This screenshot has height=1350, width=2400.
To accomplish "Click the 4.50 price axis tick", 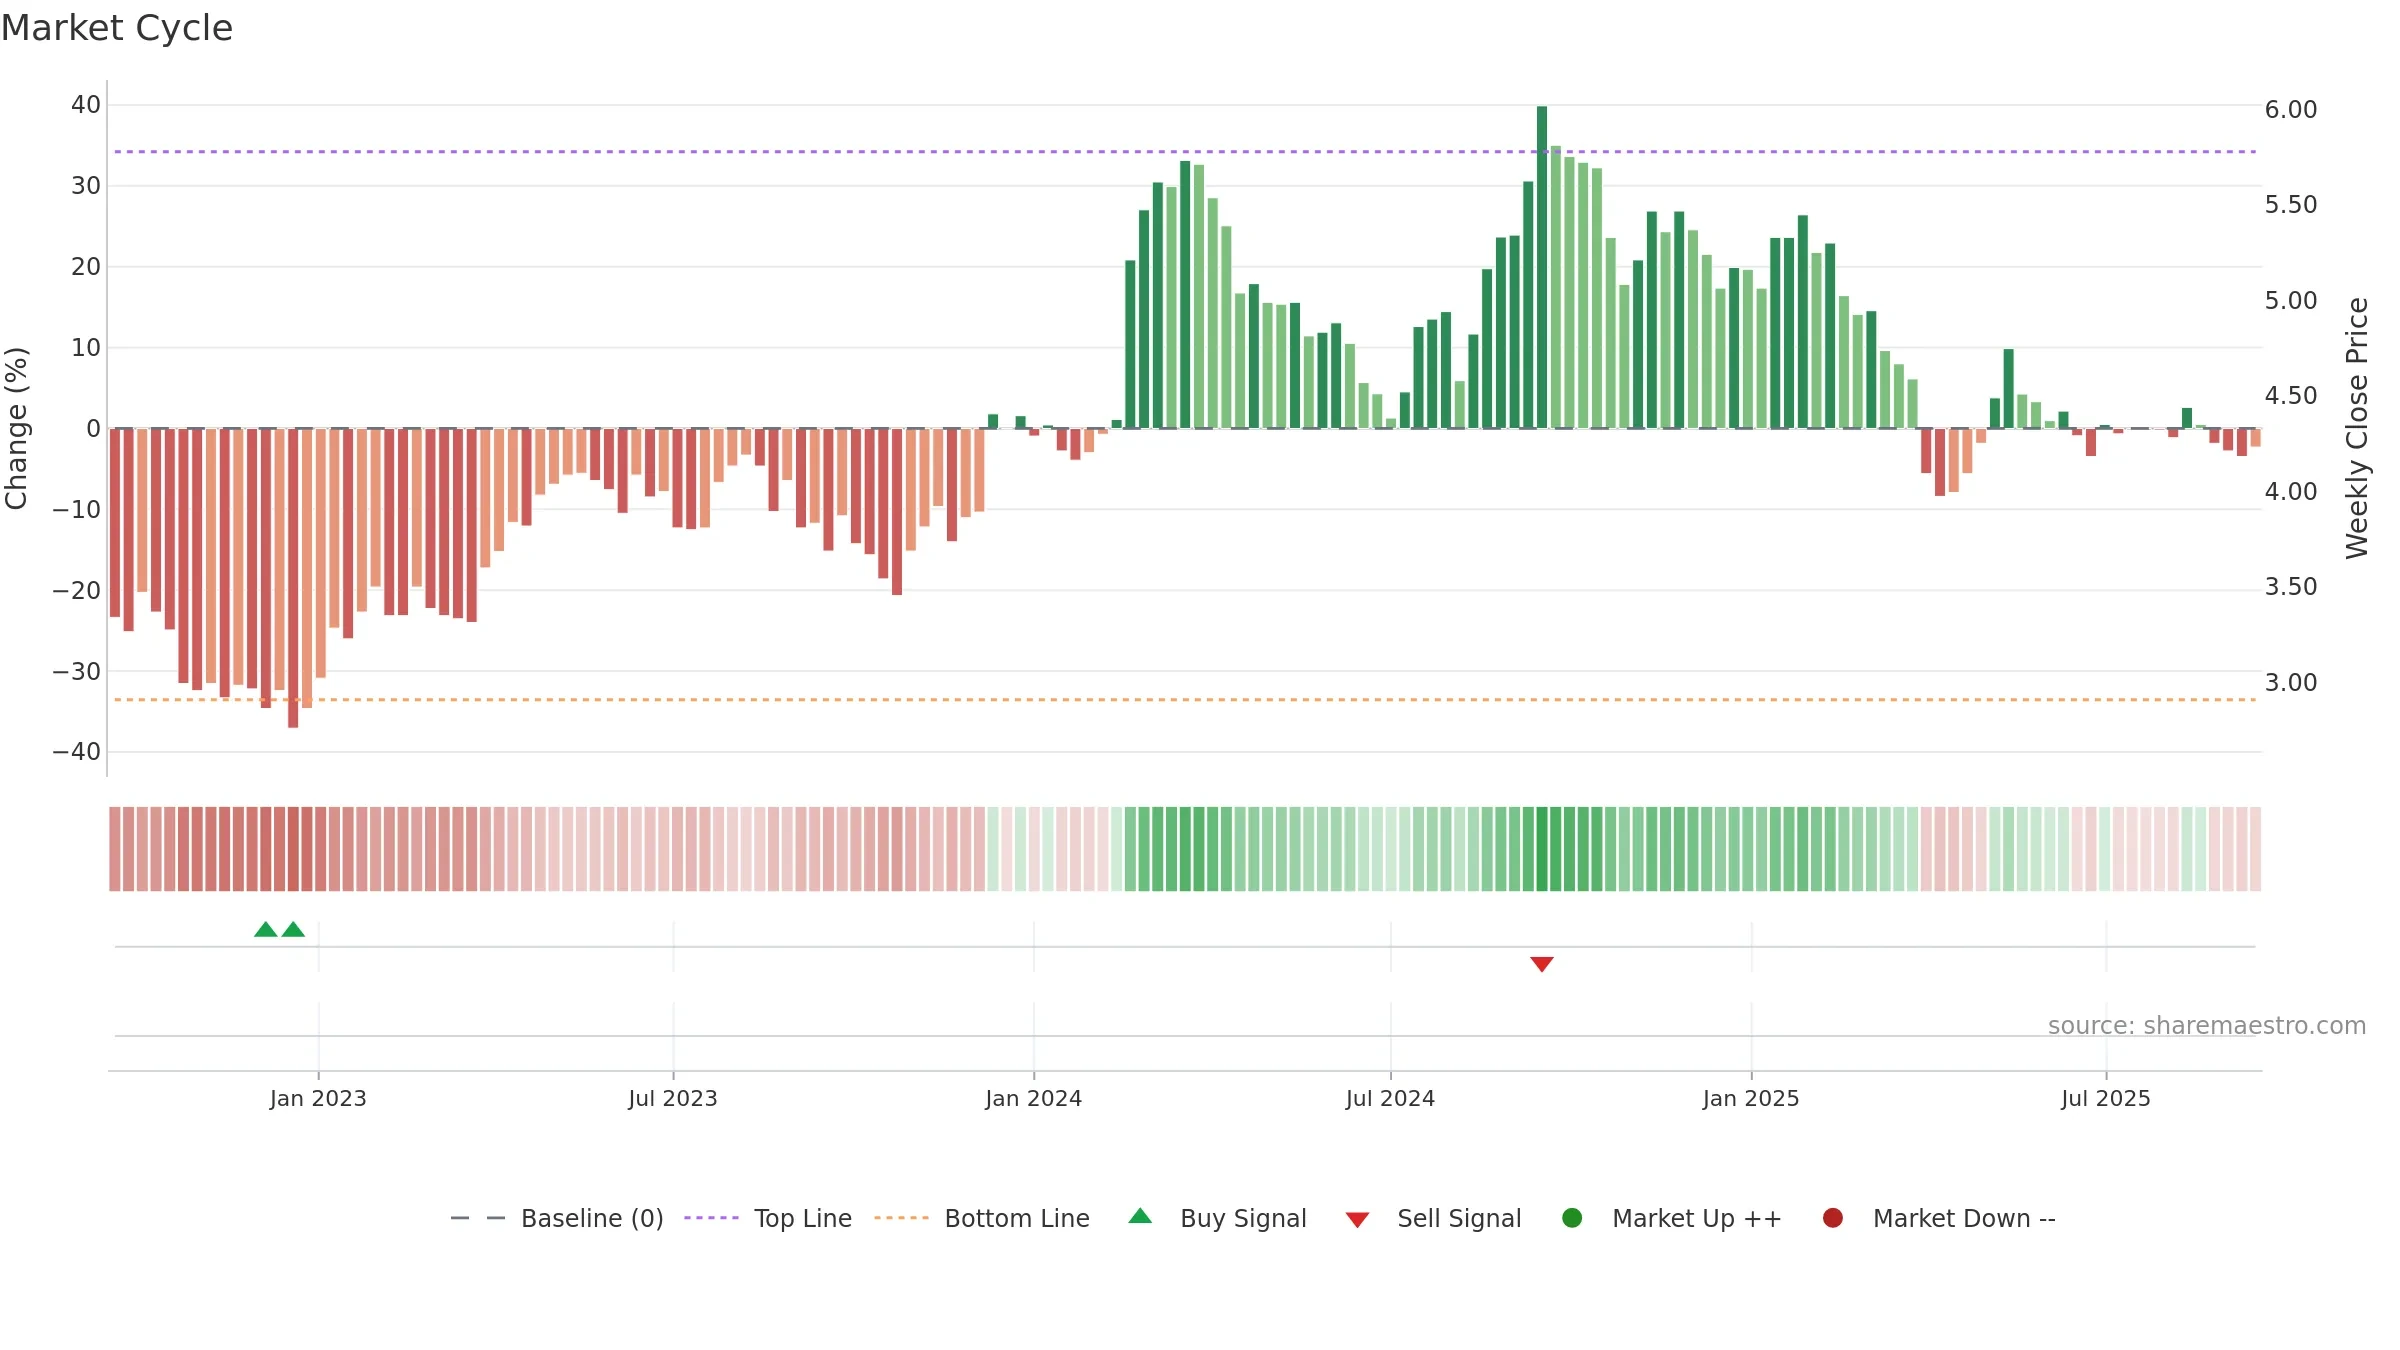I will (2291, 396).
